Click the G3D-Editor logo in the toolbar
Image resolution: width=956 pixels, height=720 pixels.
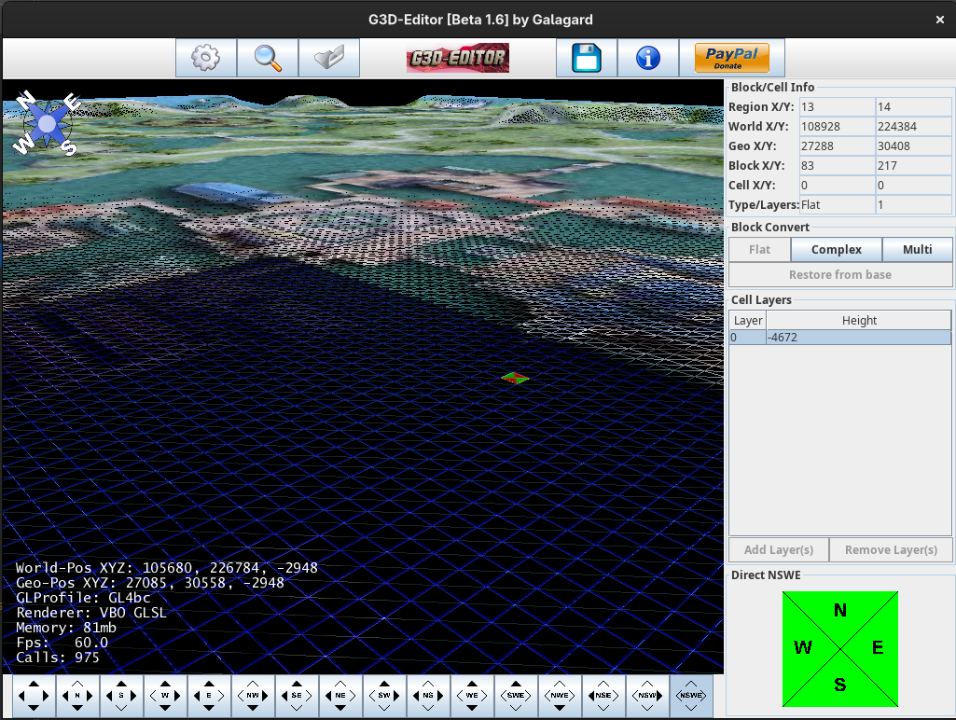pyautogui.click(x=457, y=57)
